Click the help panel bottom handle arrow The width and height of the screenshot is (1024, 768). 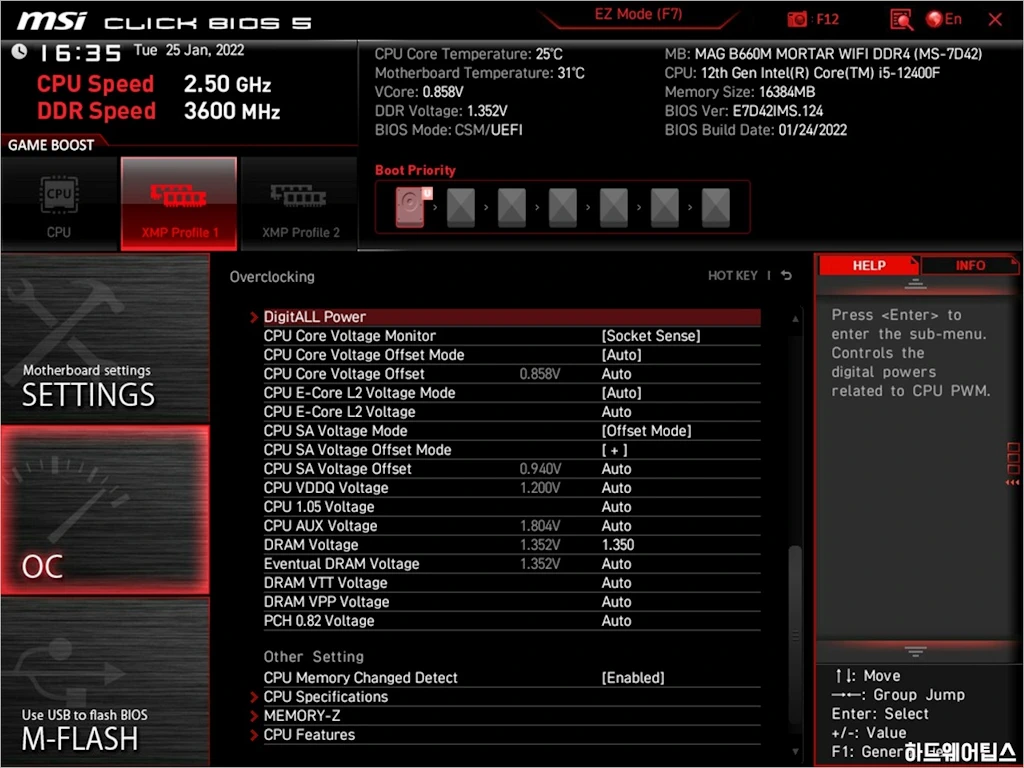(x=915, y=651)
